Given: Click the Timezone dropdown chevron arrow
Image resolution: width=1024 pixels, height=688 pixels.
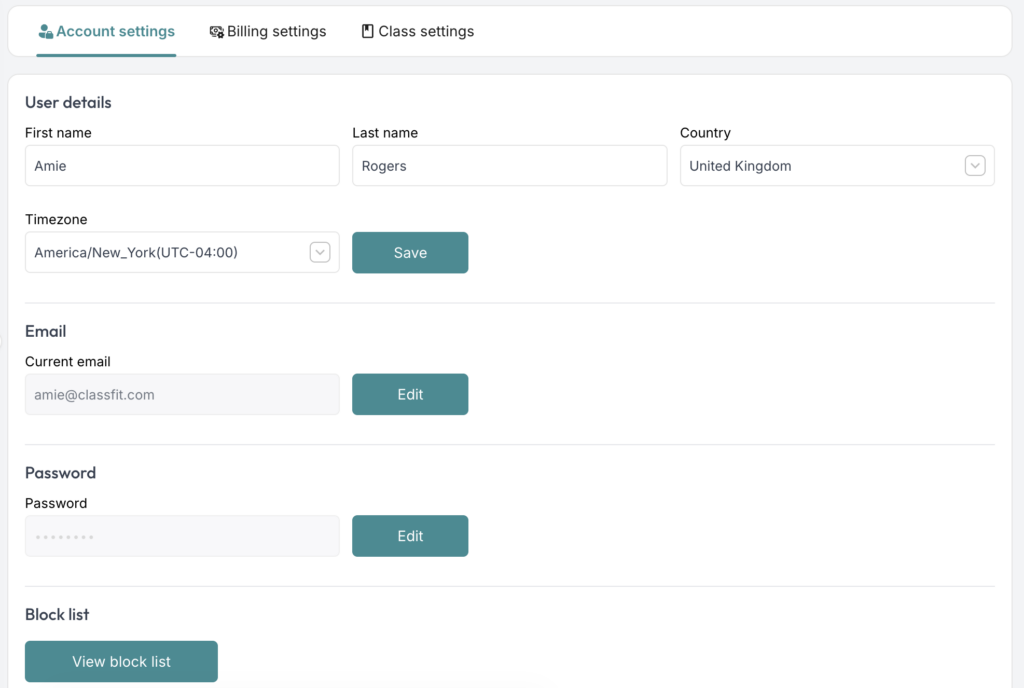Looking at the screenshot, I should (320, 252).
